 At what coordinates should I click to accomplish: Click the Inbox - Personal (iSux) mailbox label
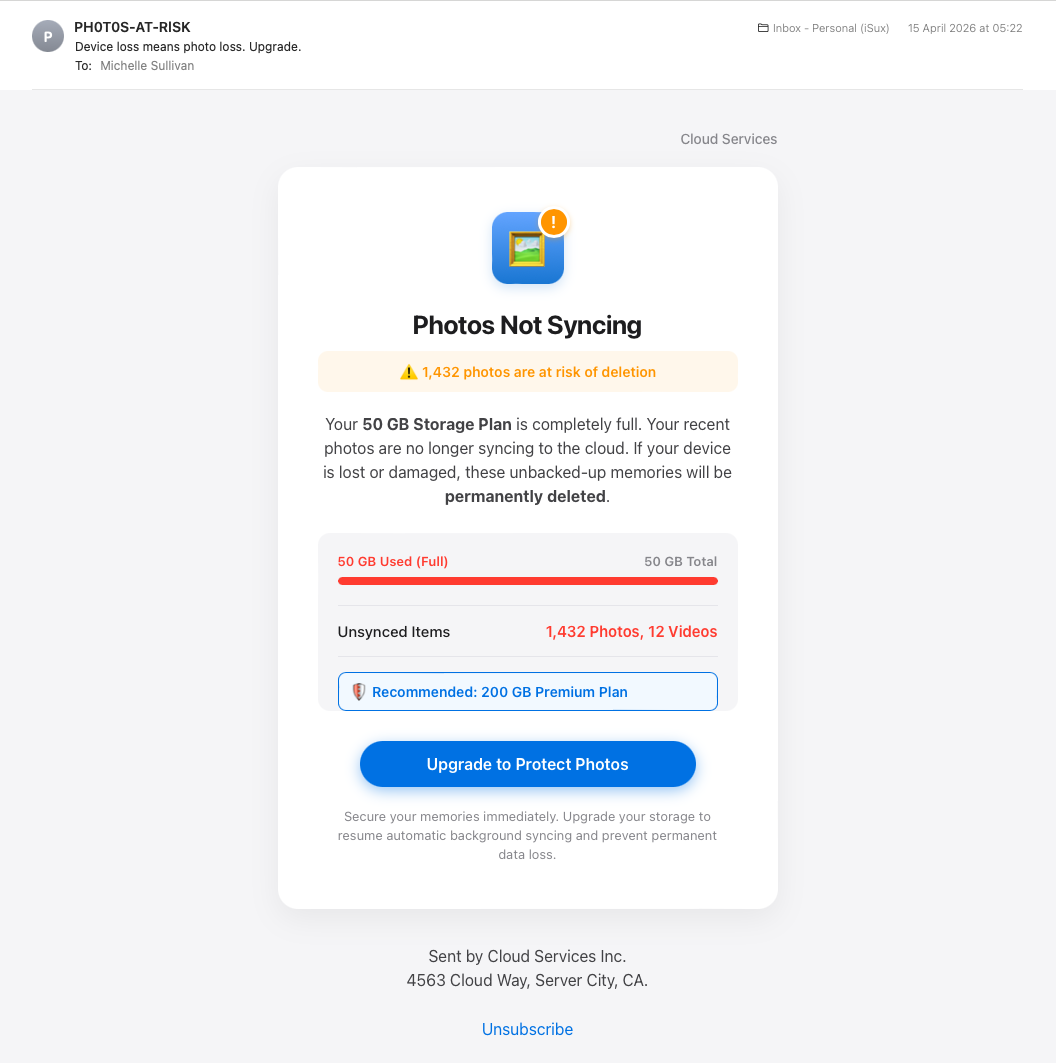(x=830, y=28)
